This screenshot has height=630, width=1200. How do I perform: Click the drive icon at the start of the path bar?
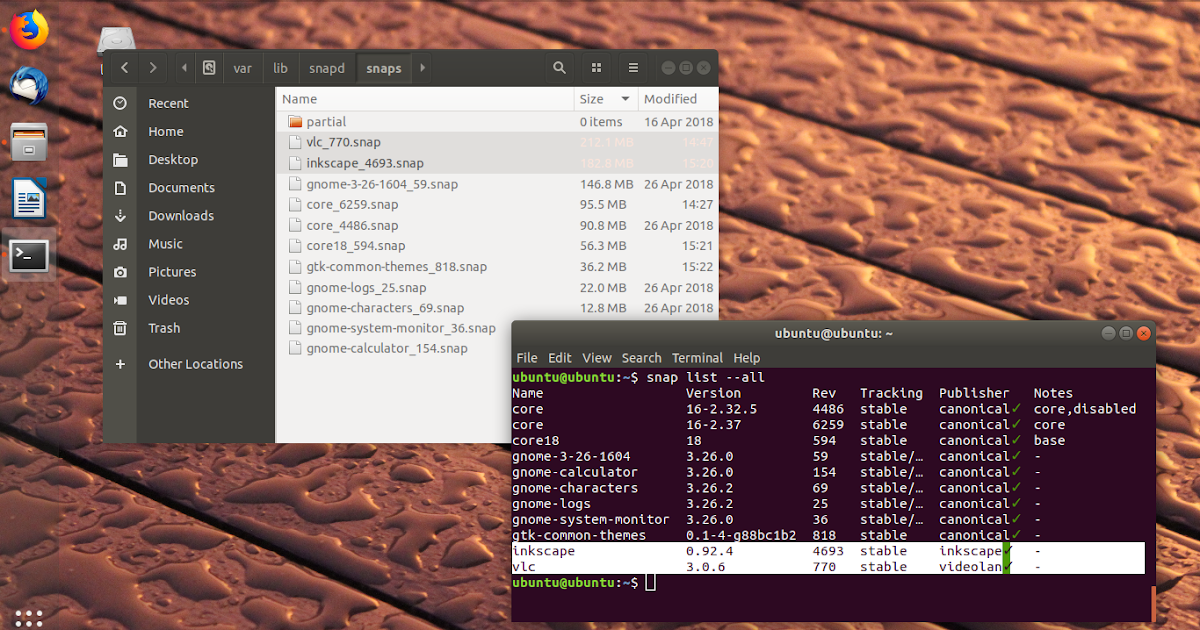208,67
